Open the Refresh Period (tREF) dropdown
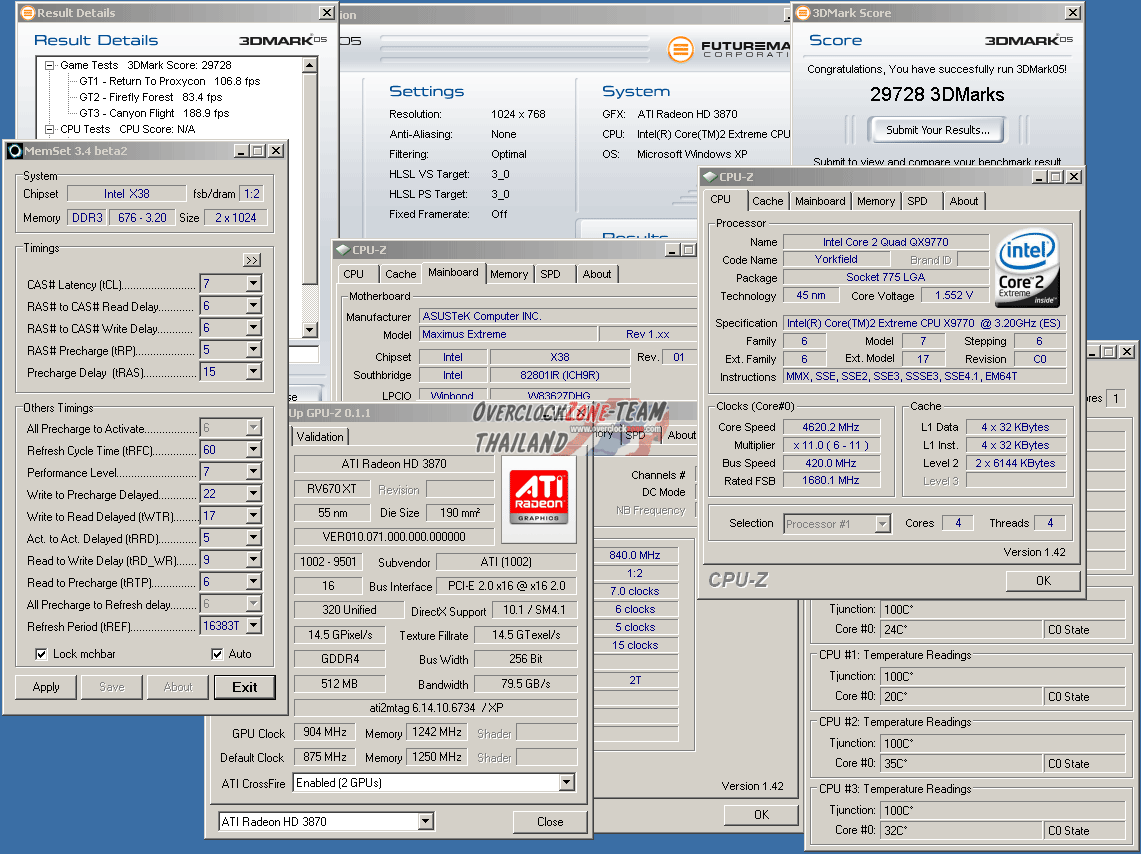 [x=253, y=626]
